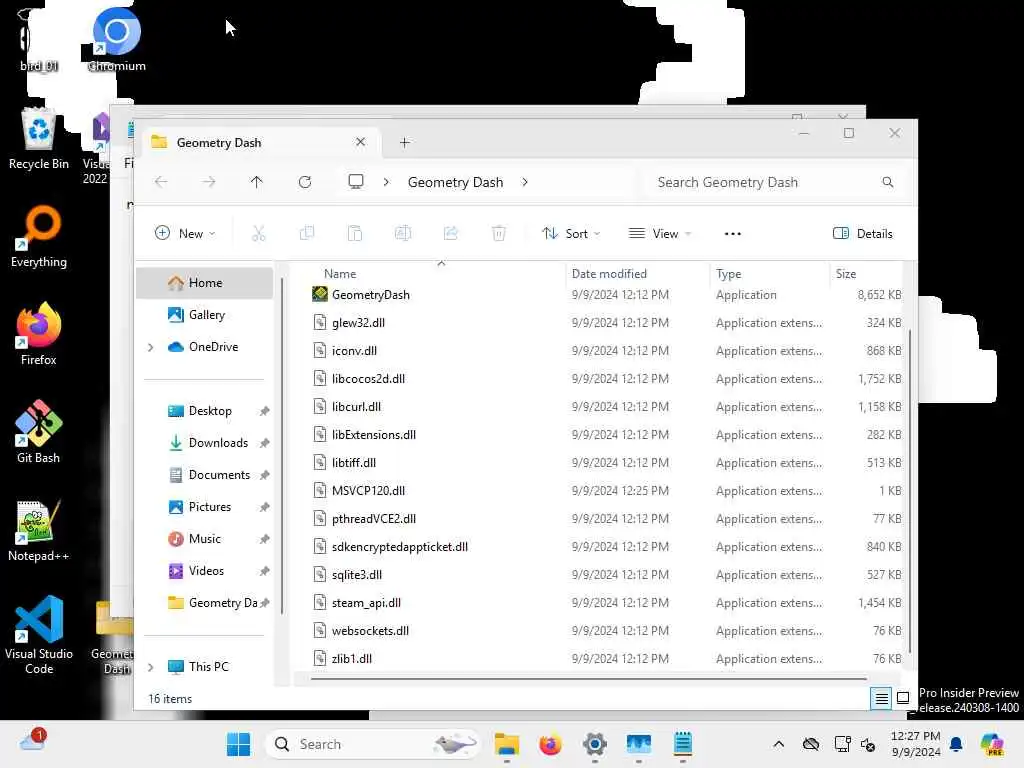Screen dimensions: 1024x768
Task: Open the View dropdown menu
Action: tap(660, 233)
